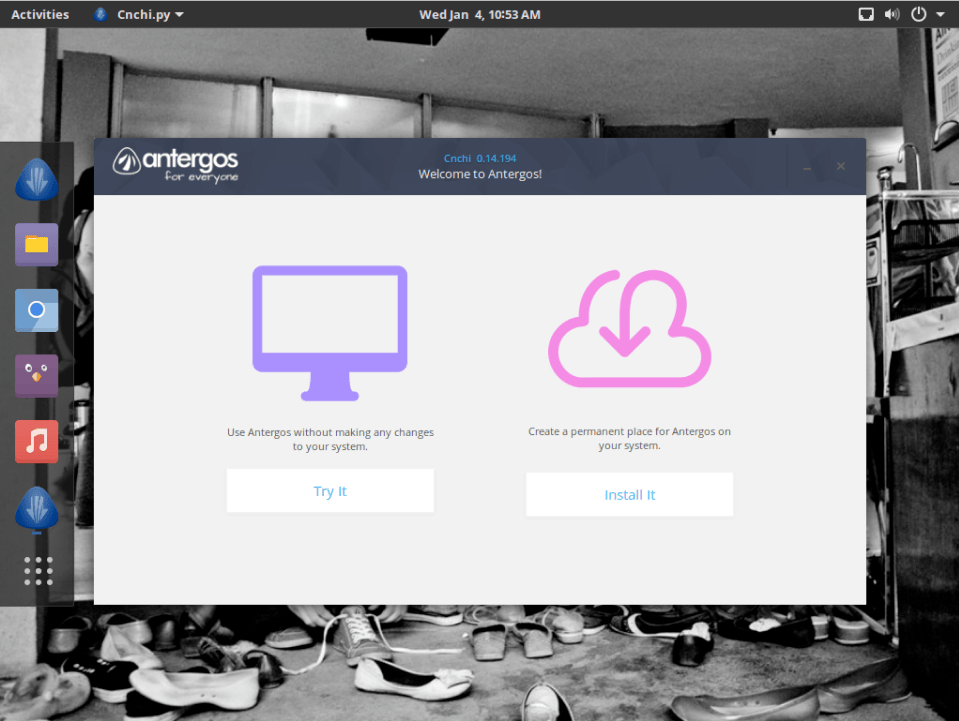Open the purple bird chat dock icon
This screenshot has width=959, height=721.
coord(37,375)
